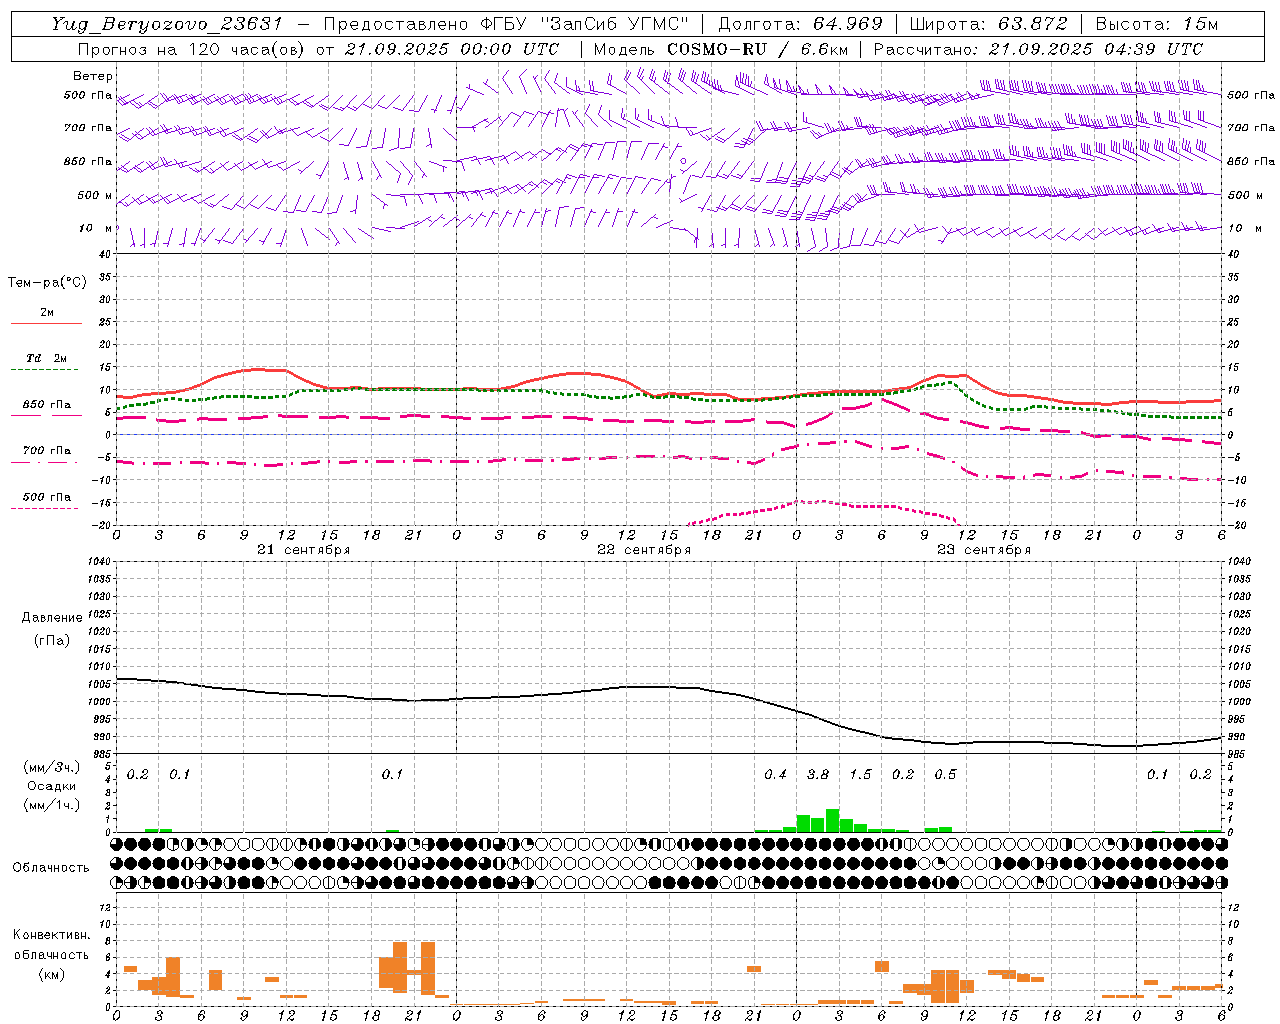The image size is (1280, 1024).
Task: Click the Прогноз на 120 часа(ов) text
Action: pyautogui.click(x=192, y=48)
